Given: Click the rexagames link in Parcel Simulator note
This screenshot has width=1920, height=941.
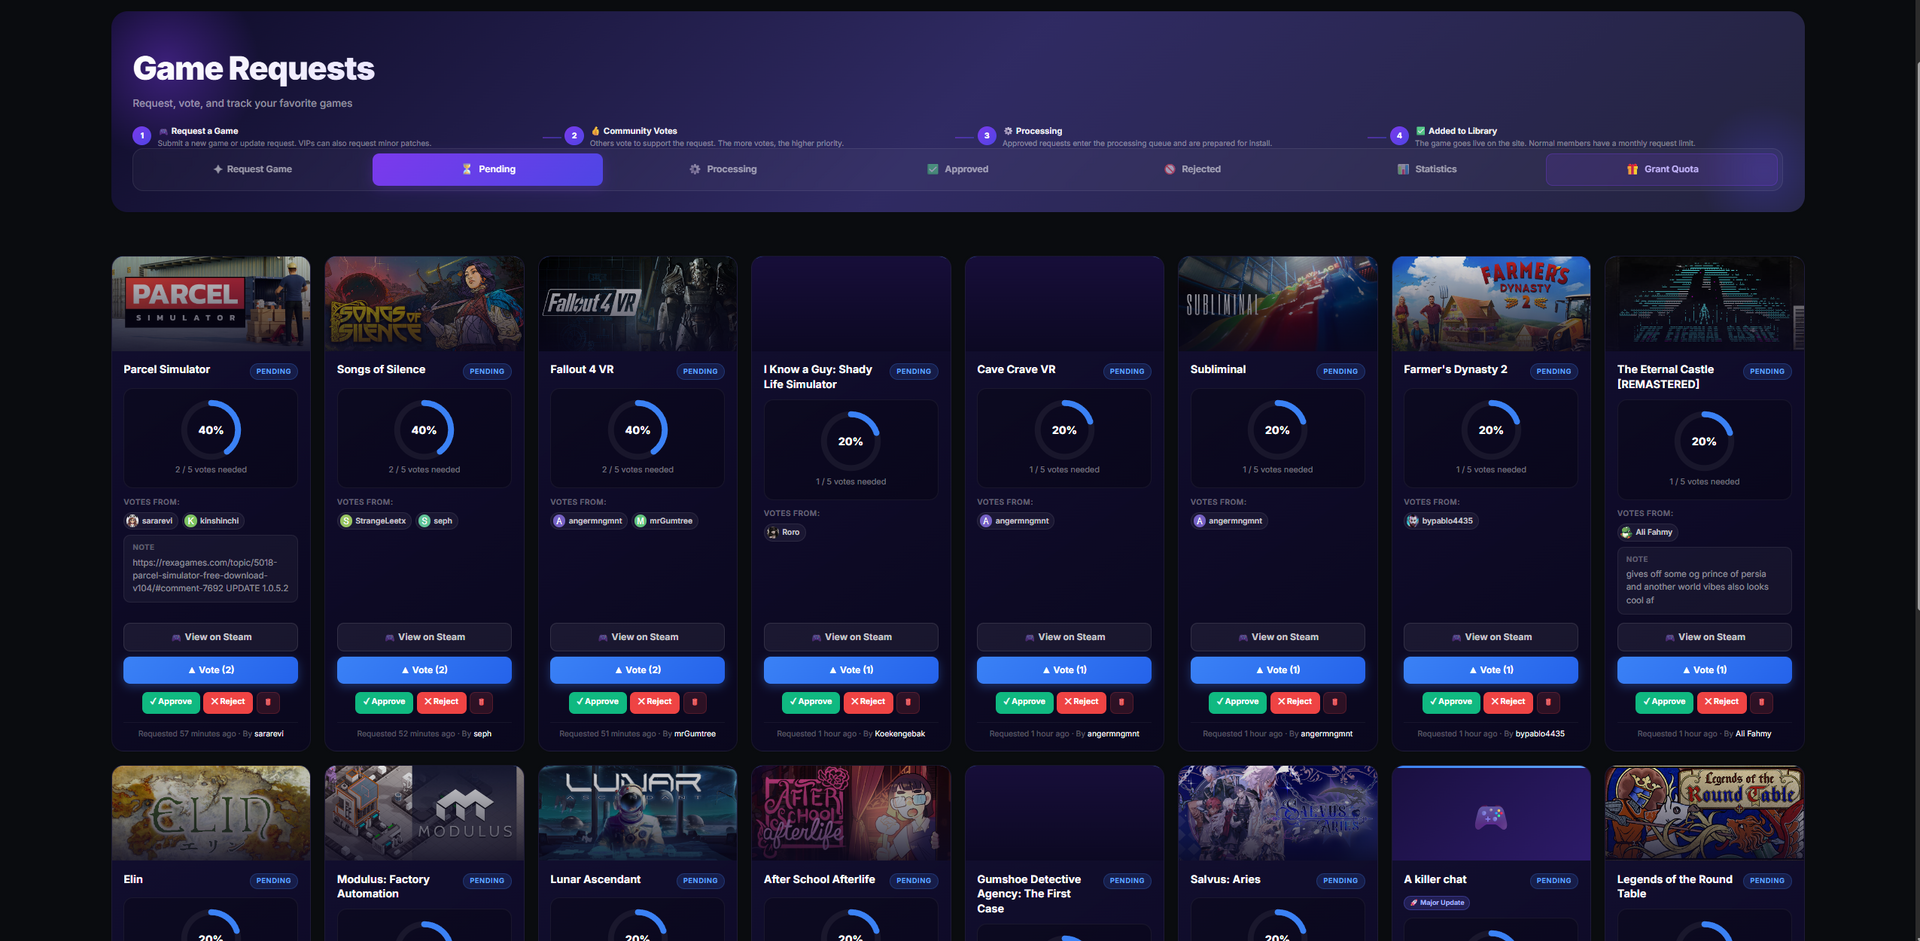Looking at the screenshot, I should [210, 575].
